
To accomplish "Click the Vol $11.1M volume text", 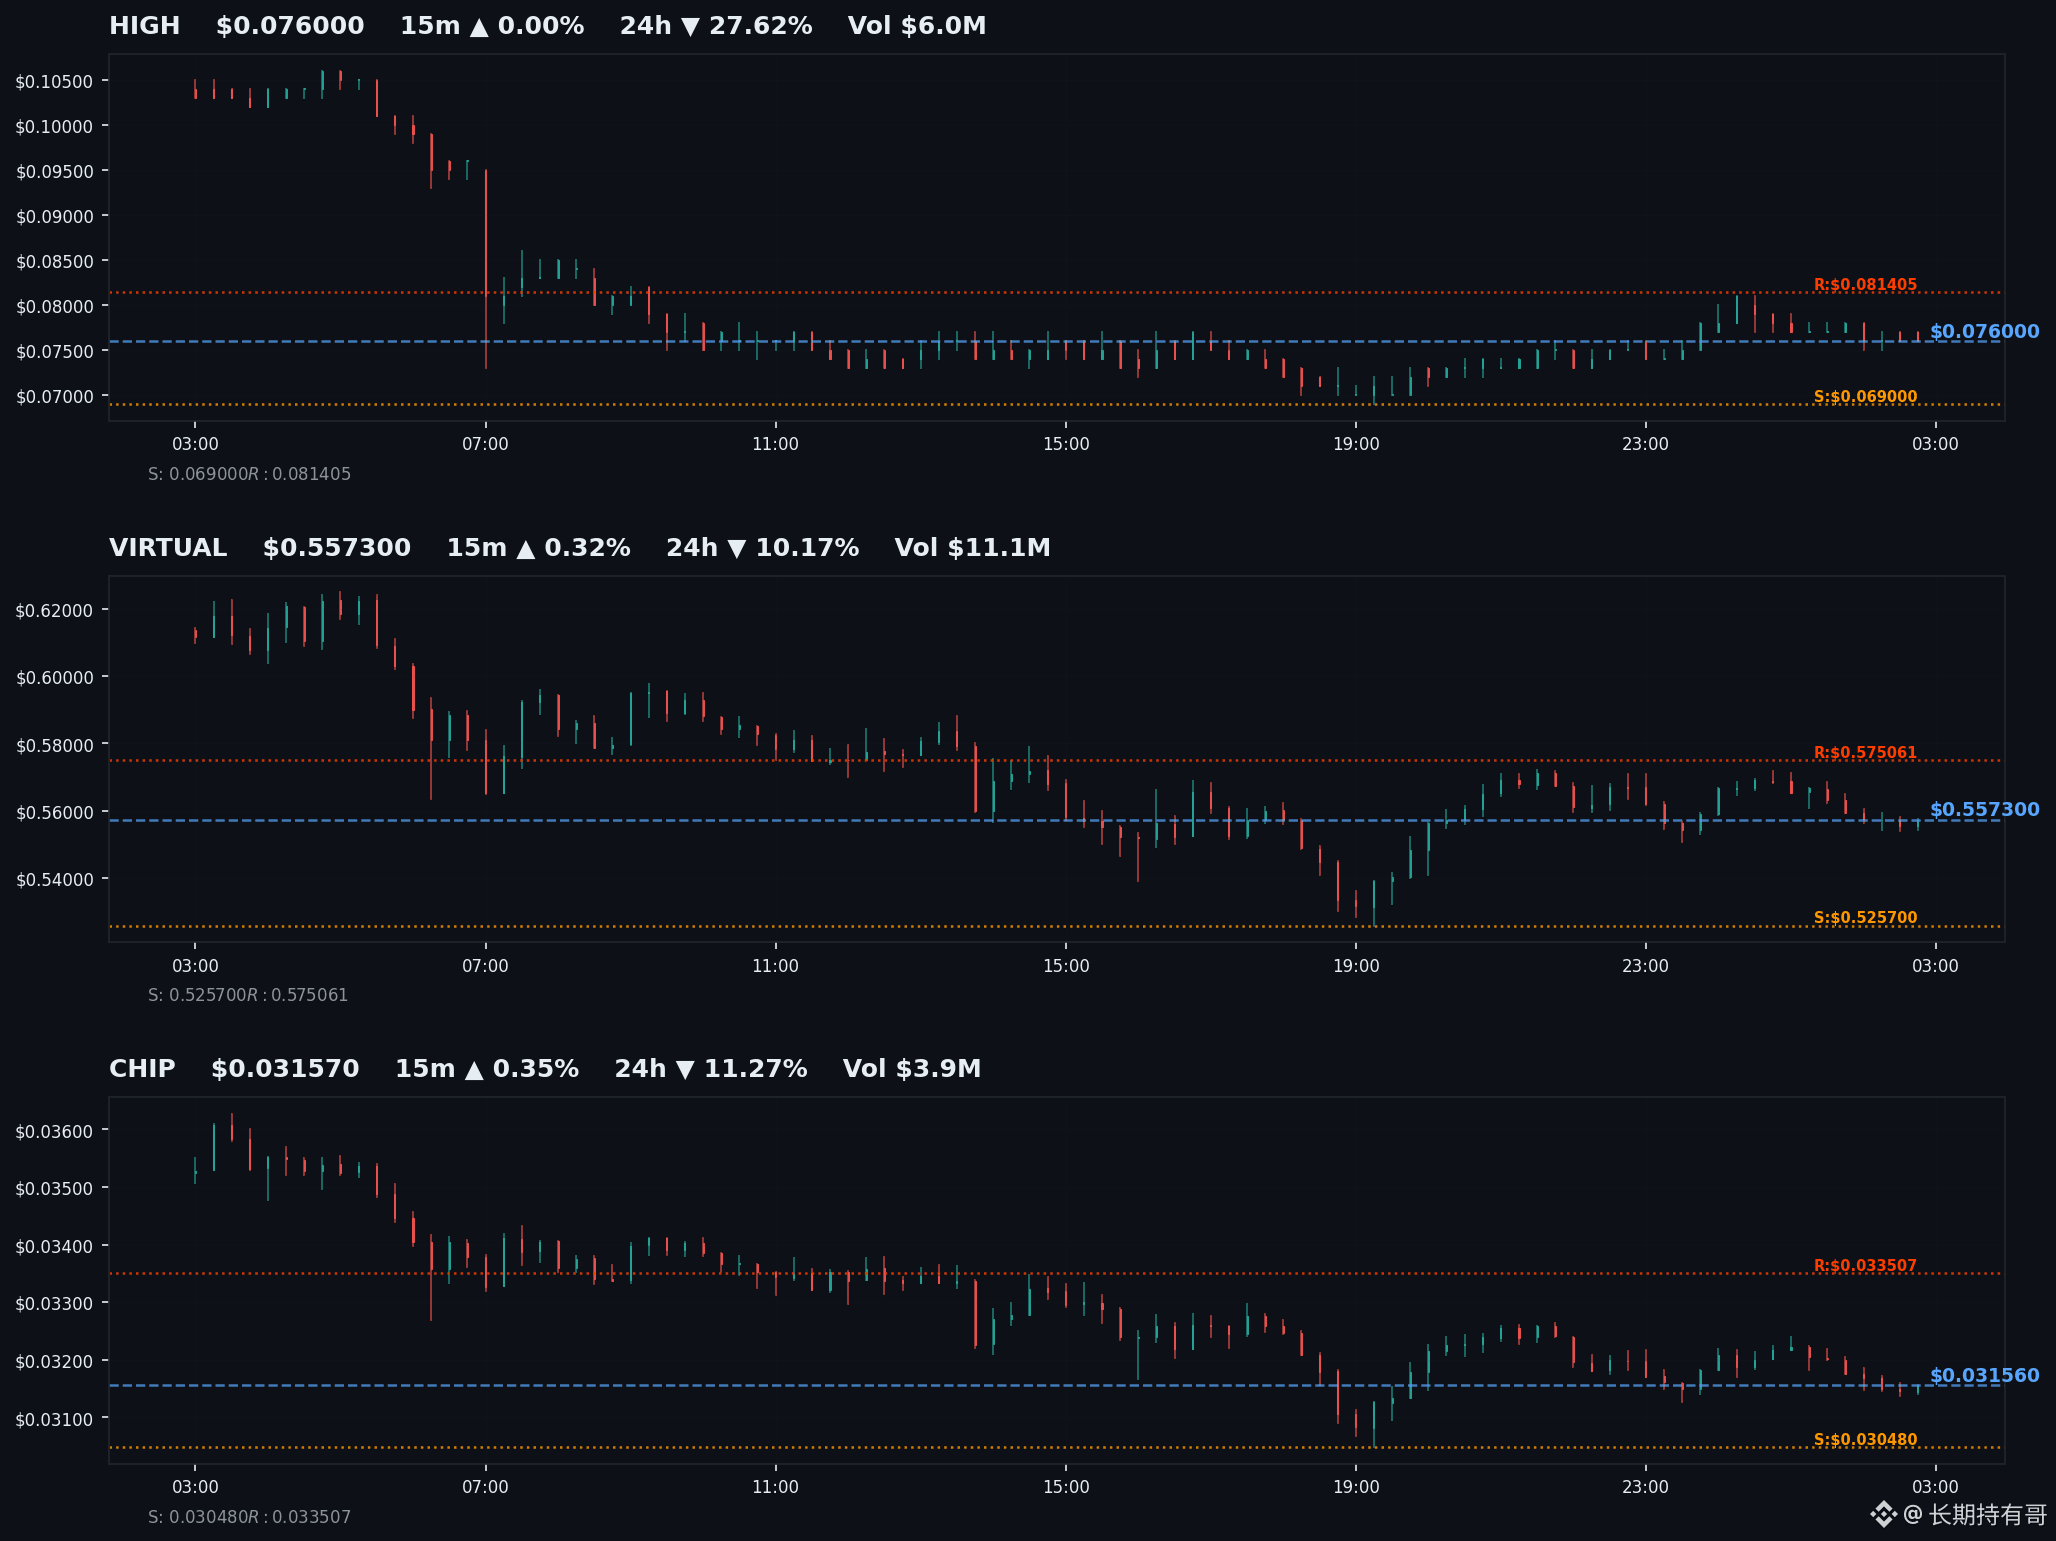I will coord(972,548).
